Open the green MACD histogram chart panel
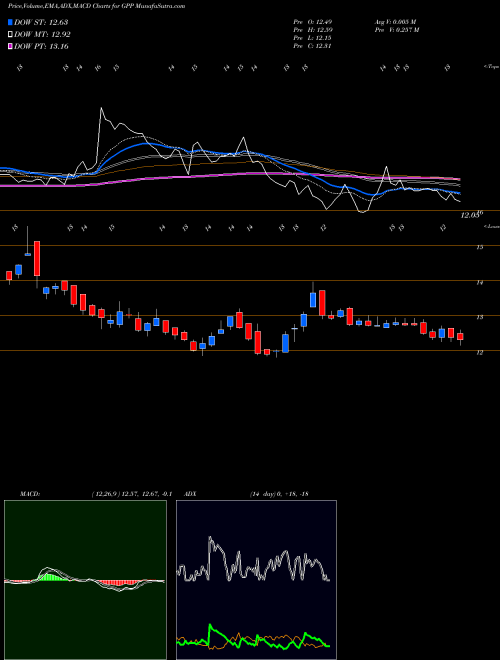Image resolution: width=500 pixels, height=660 pixels. 85,580
